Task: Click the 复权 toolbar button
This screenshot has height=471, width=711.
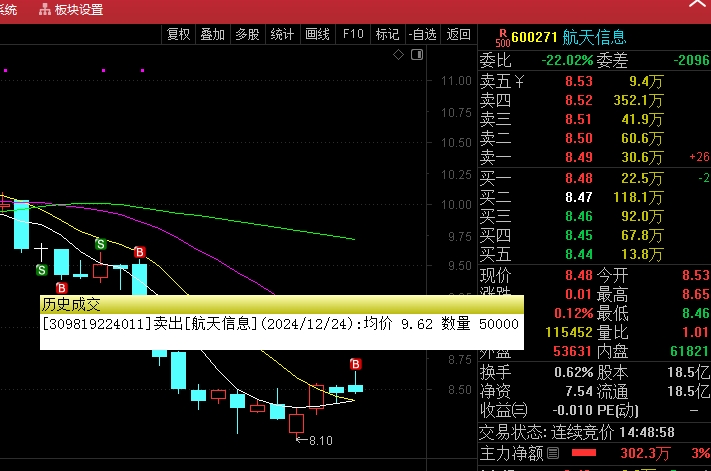Action: click(x=178, y=34)
